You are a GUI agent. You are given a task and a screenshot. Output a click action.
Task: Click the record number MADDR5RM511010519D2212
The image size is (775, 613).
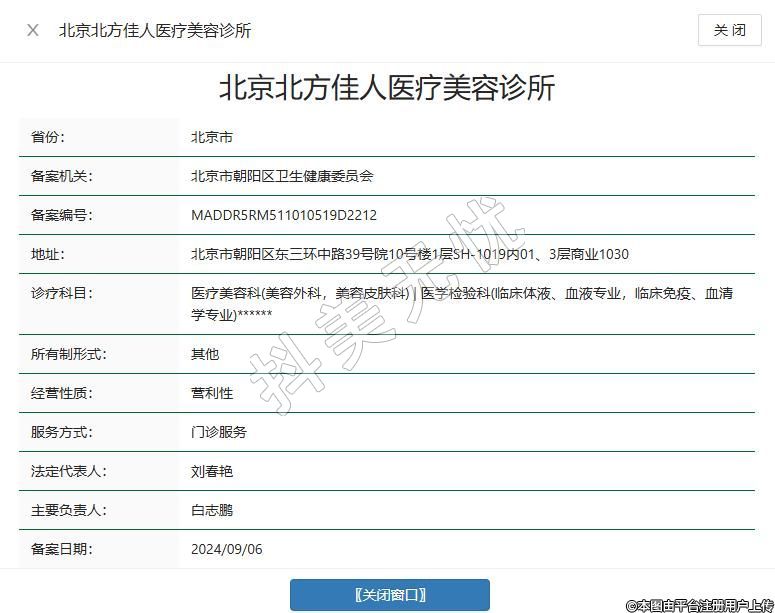tap(284, 215)
